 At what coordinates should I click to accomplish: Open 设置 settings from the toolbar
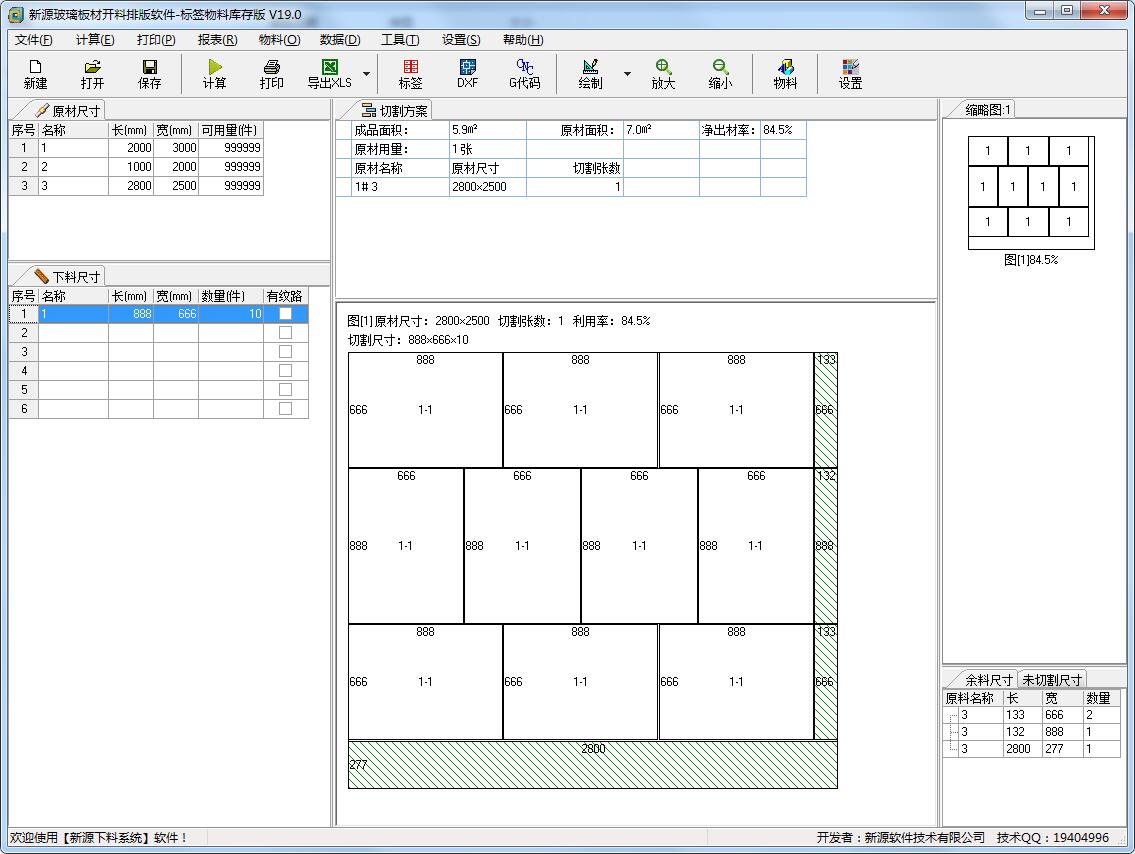coord(850,74)
